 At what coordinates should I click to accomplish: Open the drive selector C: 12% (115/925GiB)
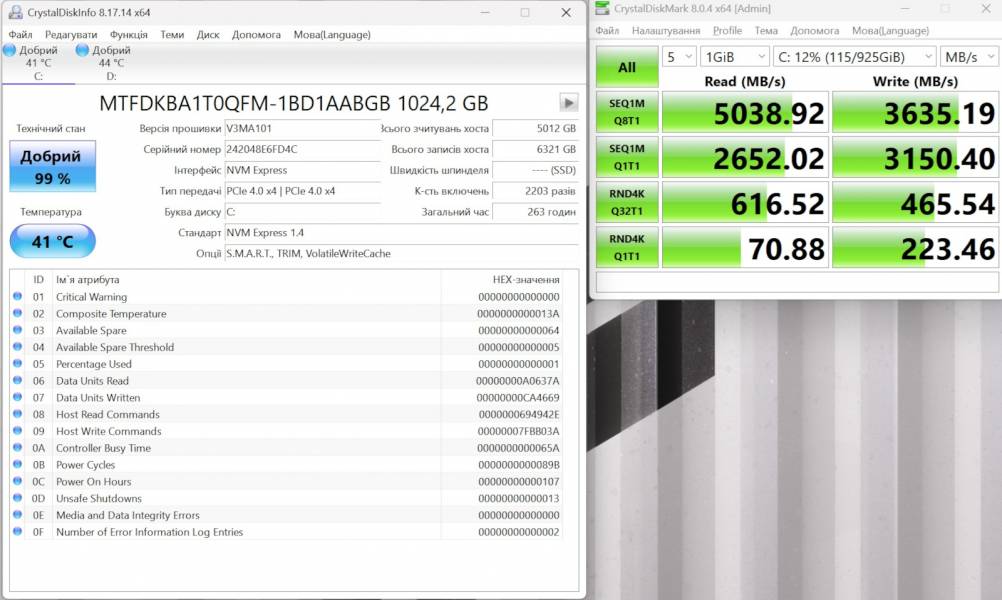click(x=854, y=57)
